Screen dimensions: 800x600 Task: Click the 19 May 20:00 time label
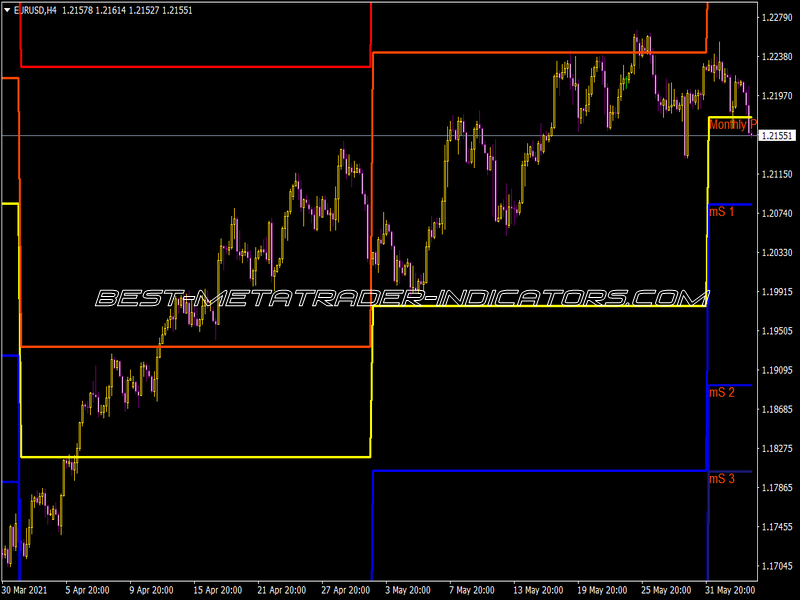coord(602,590)
